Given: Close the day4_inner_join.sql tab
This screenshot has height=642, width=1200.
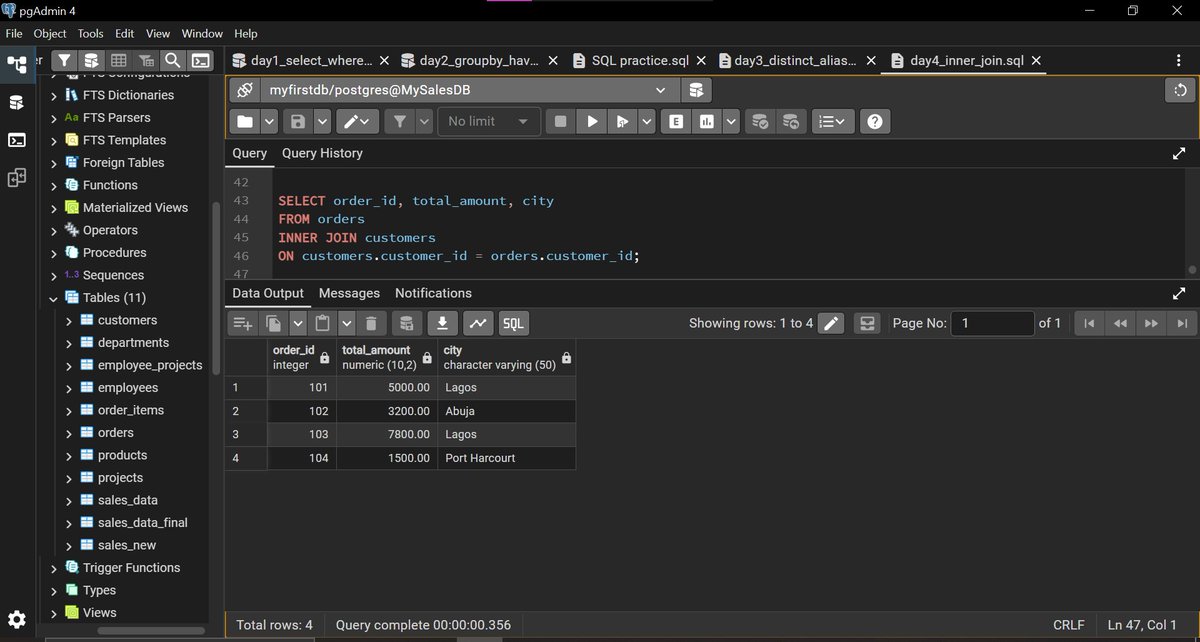Looking at the screenshot, I should pos(1036,61).
